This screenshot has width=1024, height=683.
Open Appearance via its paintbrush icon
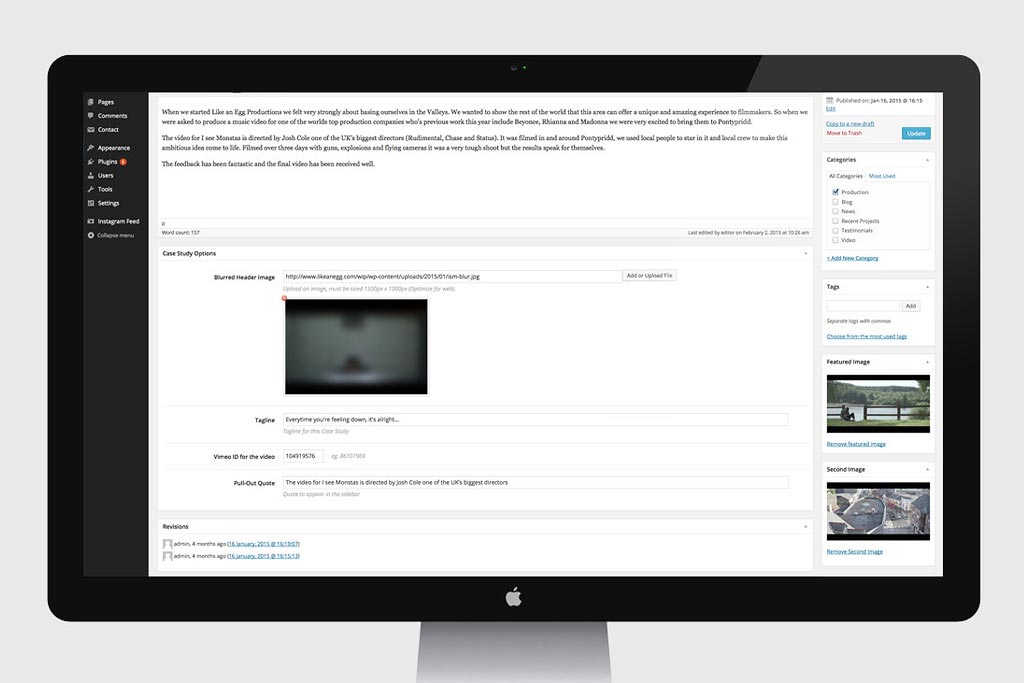(91, 148)
